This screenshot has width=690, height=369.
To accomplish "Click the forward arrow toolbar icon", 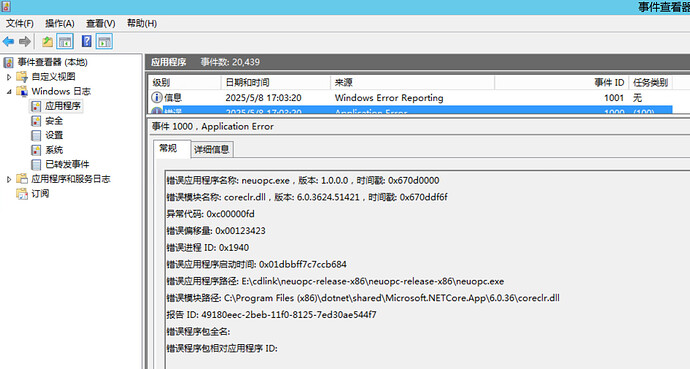I will 25,42.
